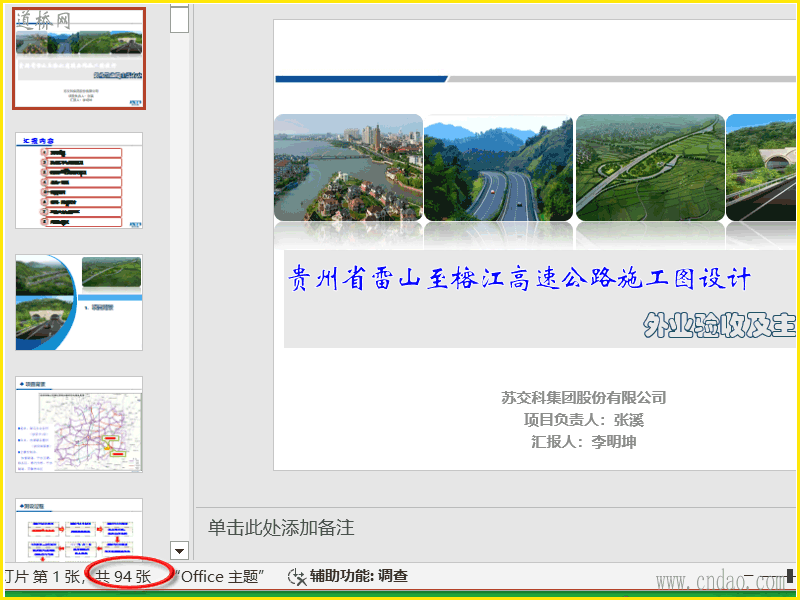The image size is (800, 600).
Task: Open the second slide thumbnail titled 汇报内容
Action: [79, 181]
